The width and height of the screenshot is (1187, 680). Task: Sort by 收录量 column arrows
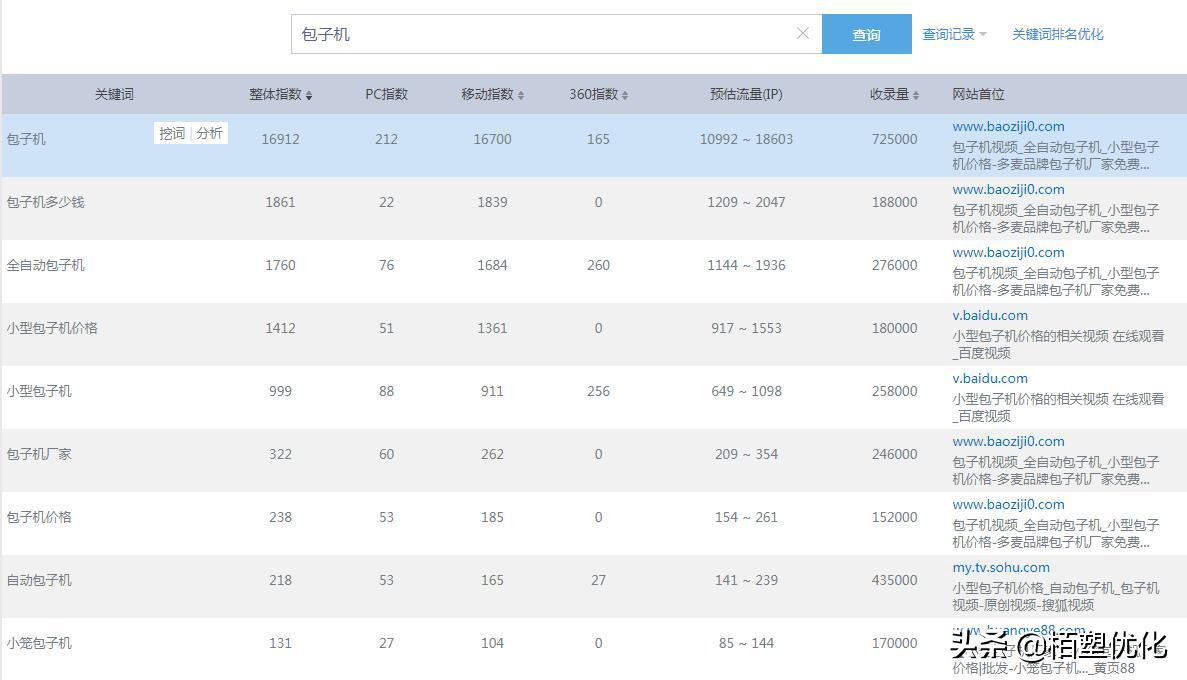click(916, 95)
